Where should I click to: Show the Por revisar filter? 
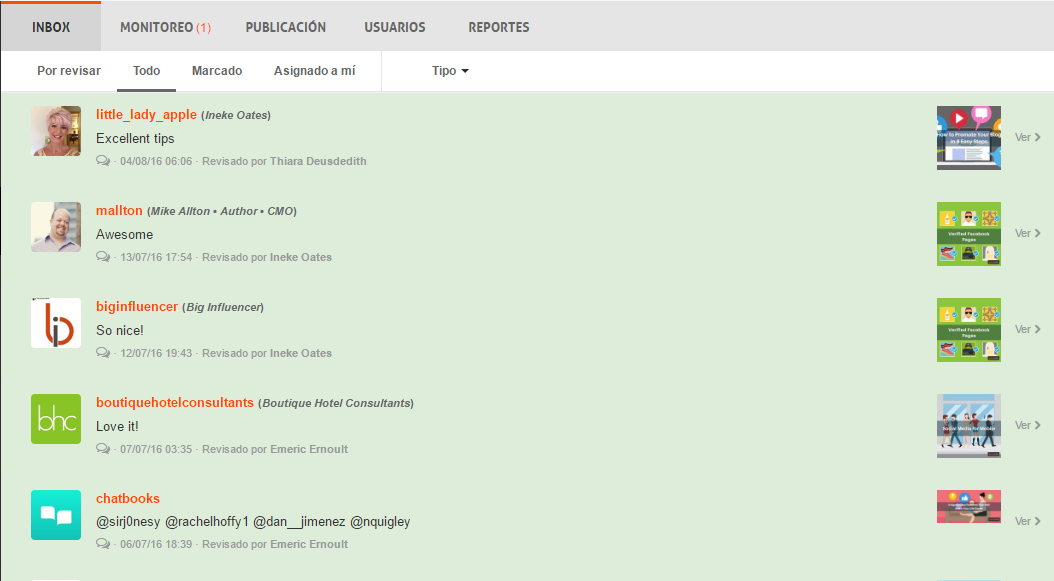(x=69, y=71)
